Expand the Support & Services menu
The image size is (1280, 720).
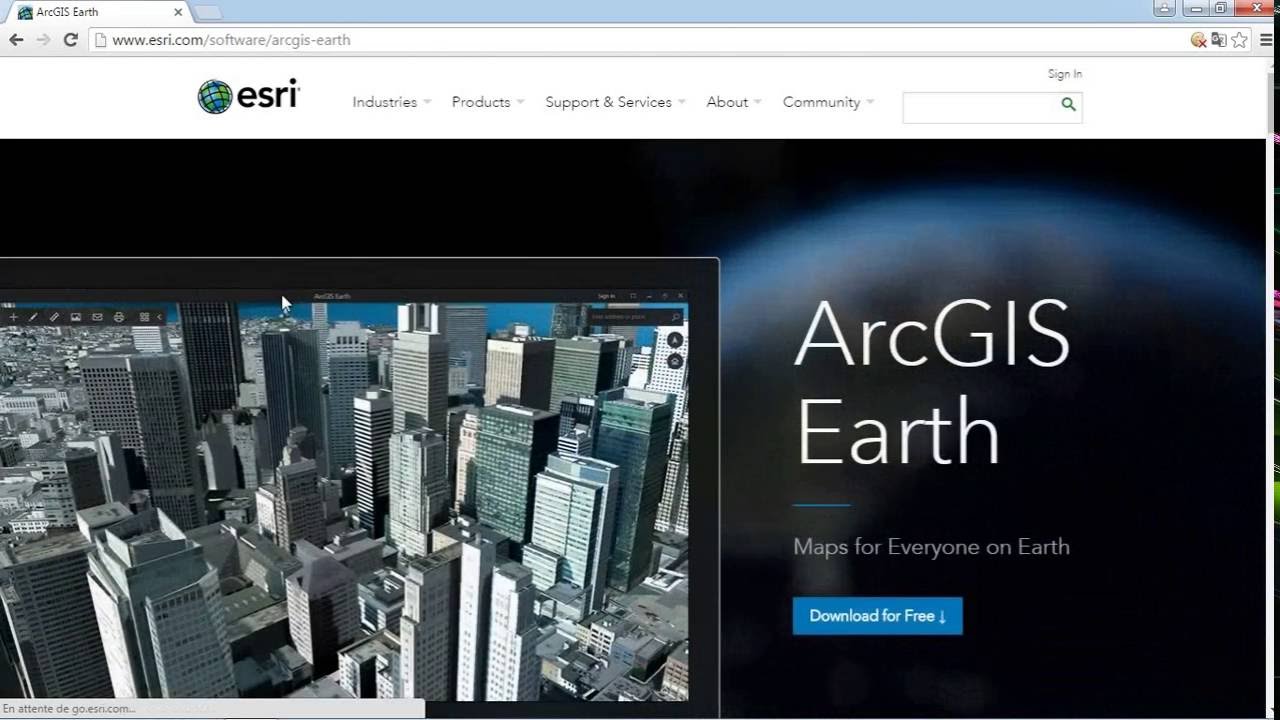(x=615, y=102)
